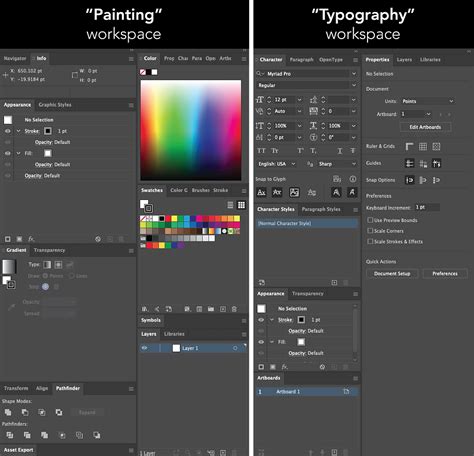
Task: Click the Superscript character icon
Action: (301, 151)
